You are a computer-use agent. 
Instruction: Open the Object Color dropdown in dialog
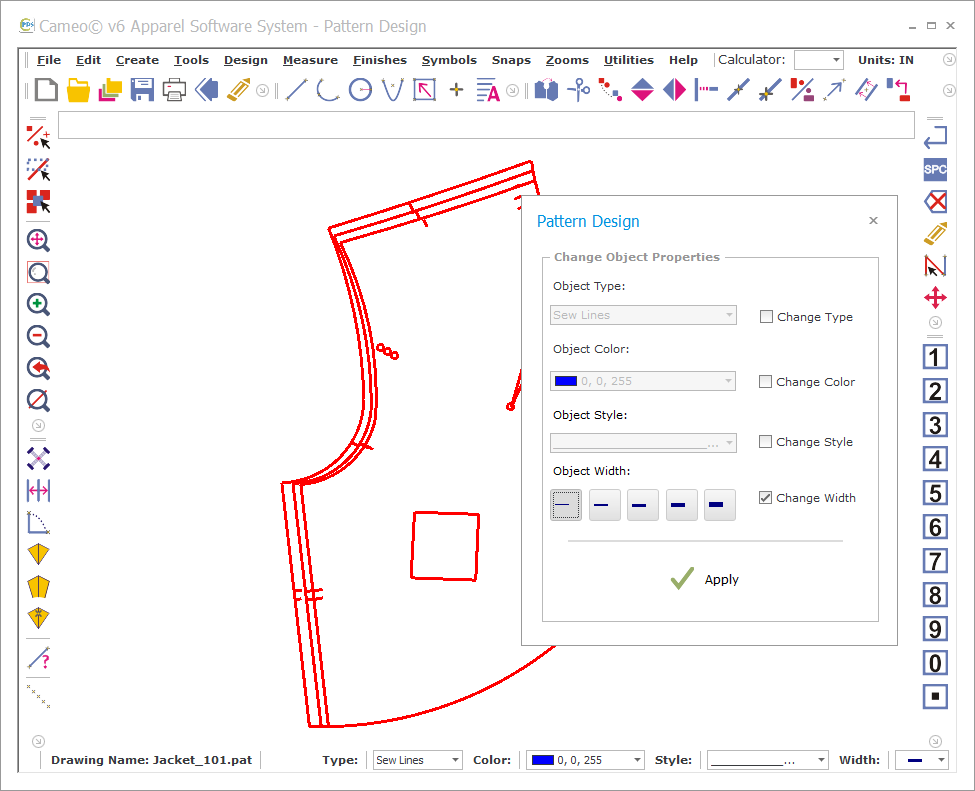642,381
